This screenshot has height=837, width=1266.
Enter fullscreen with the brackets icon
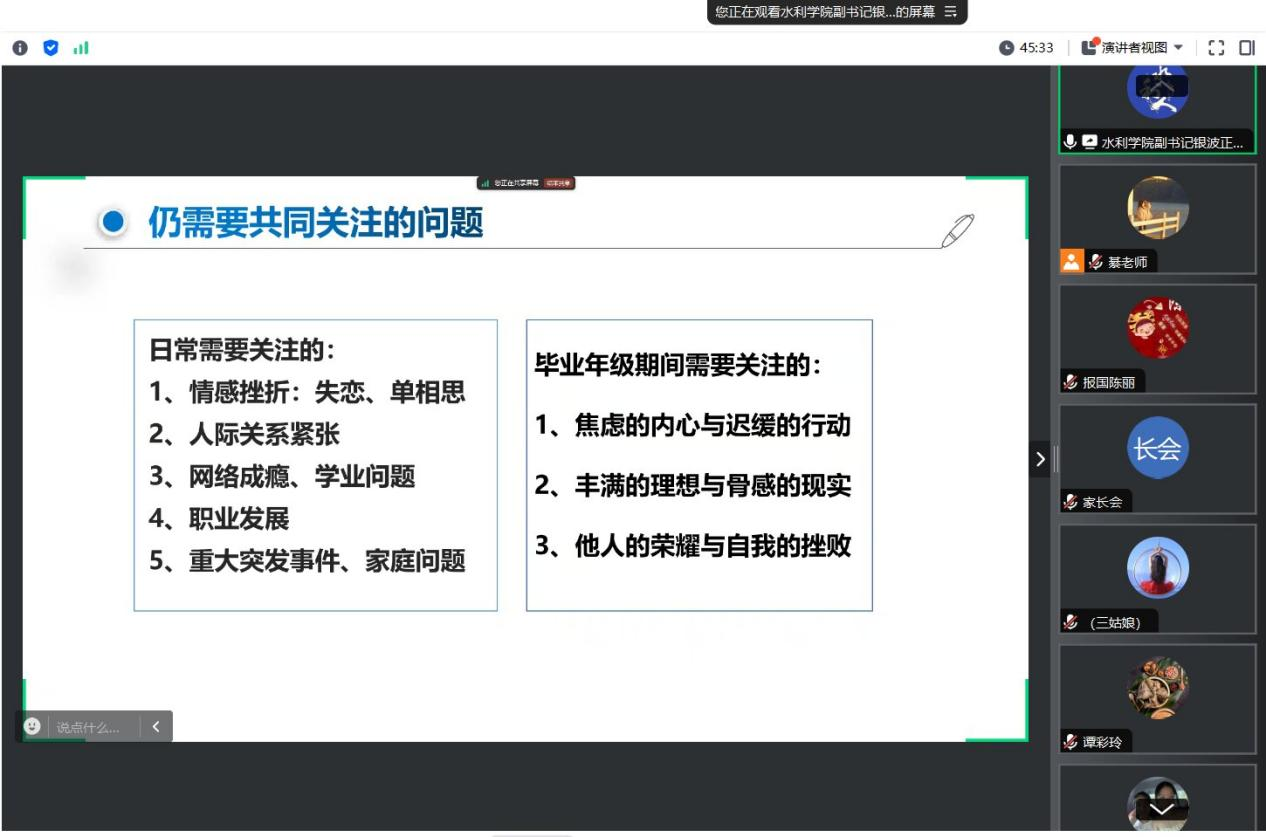click(1216, 48)
